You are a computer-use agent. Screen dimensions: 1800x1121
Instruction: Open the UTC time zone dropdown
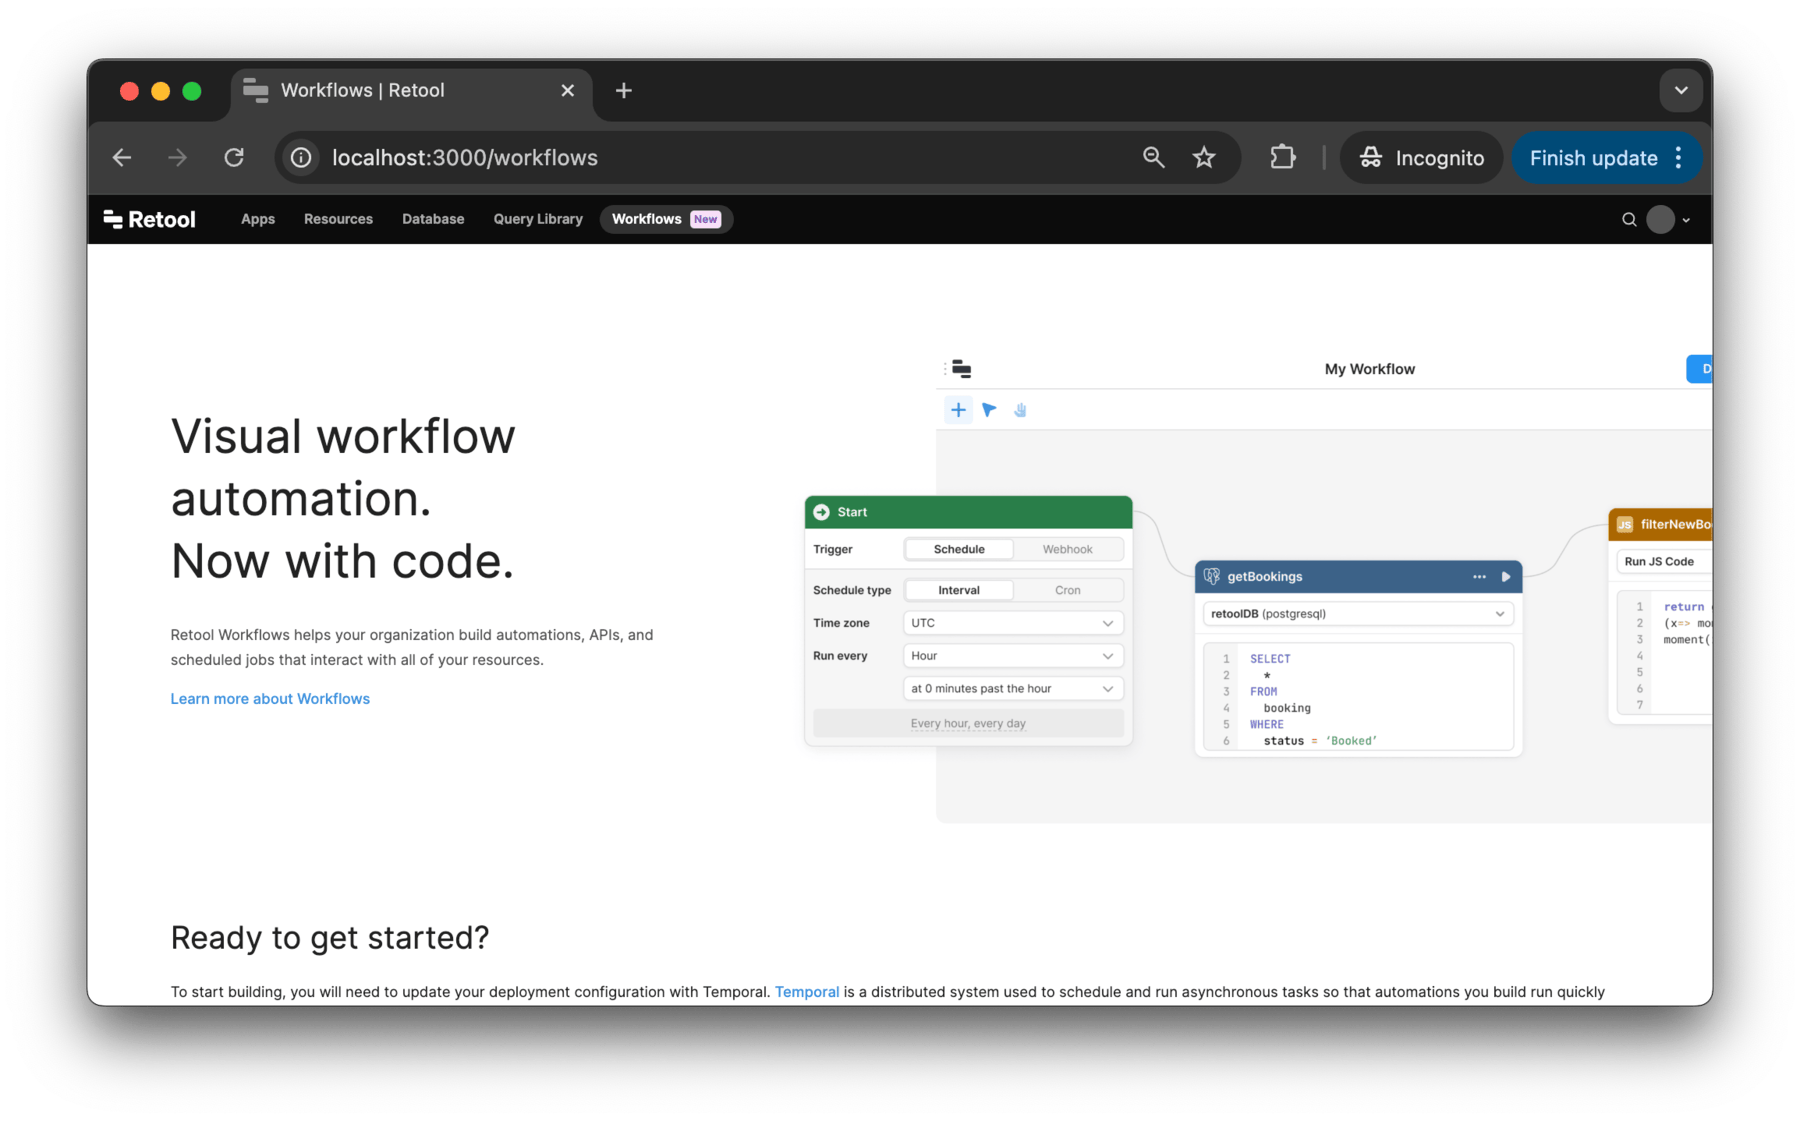(1013, 623)
